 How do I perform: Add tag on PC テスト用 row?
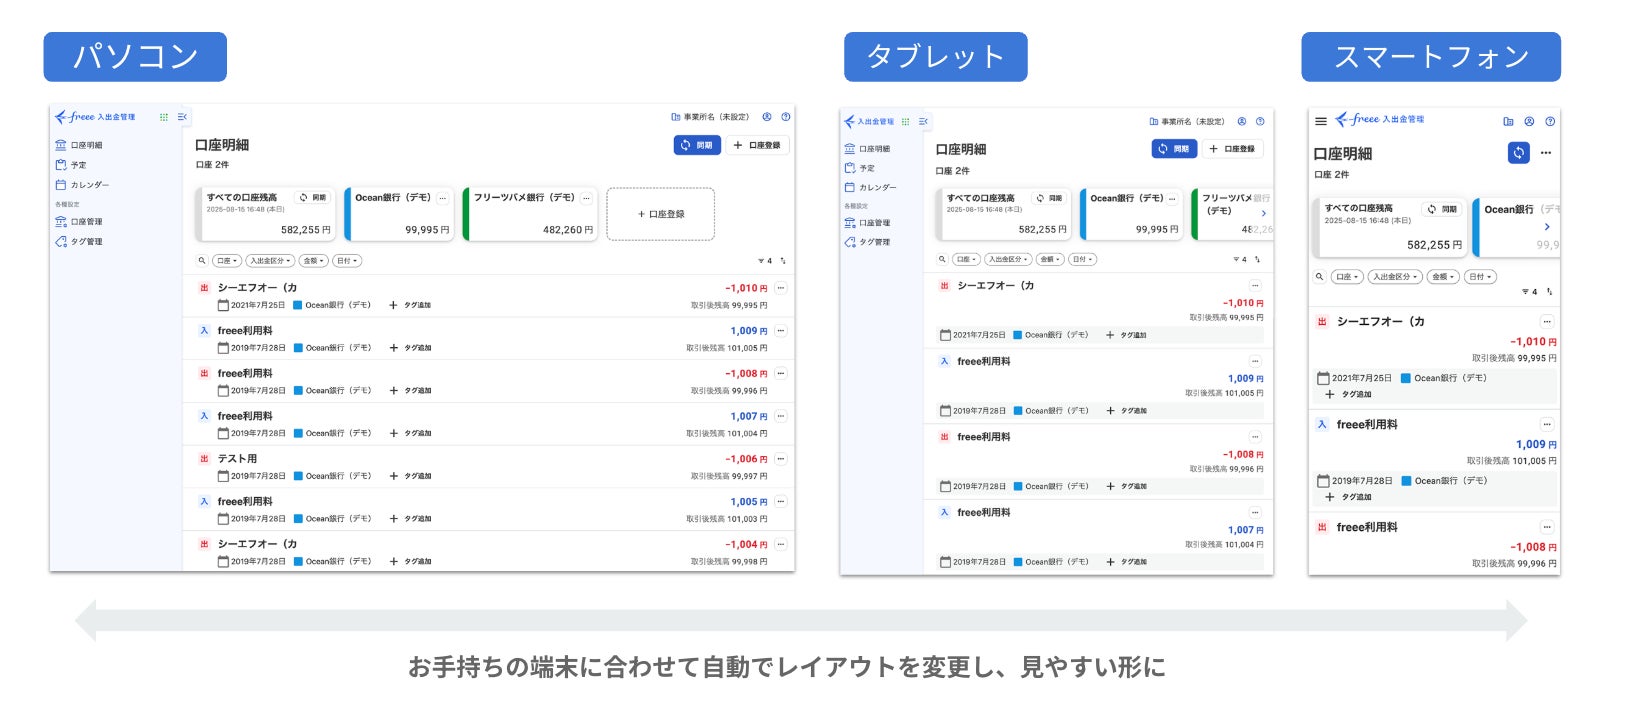coord(410,476)
